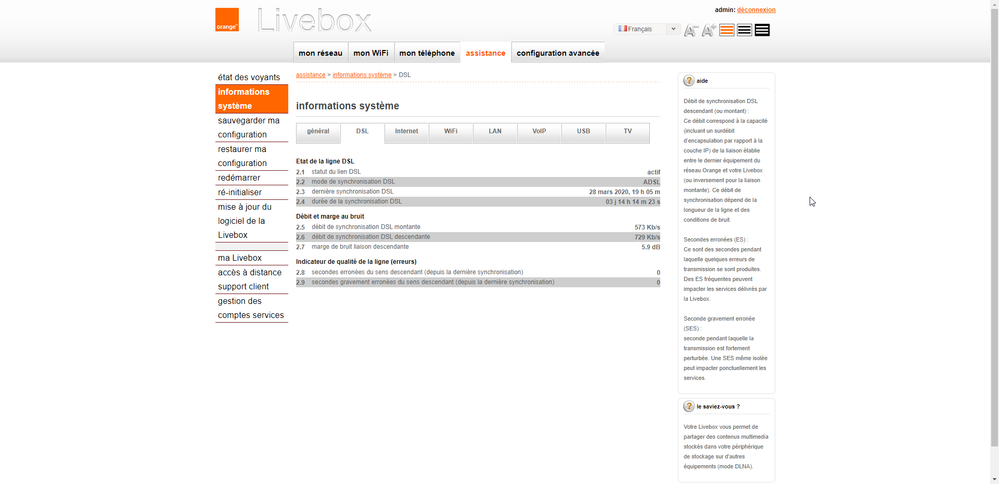The height and width of the screenshot is (484, 999).
Task: Open the 'mon WiFi' menu
Action: tap(371, 53)
